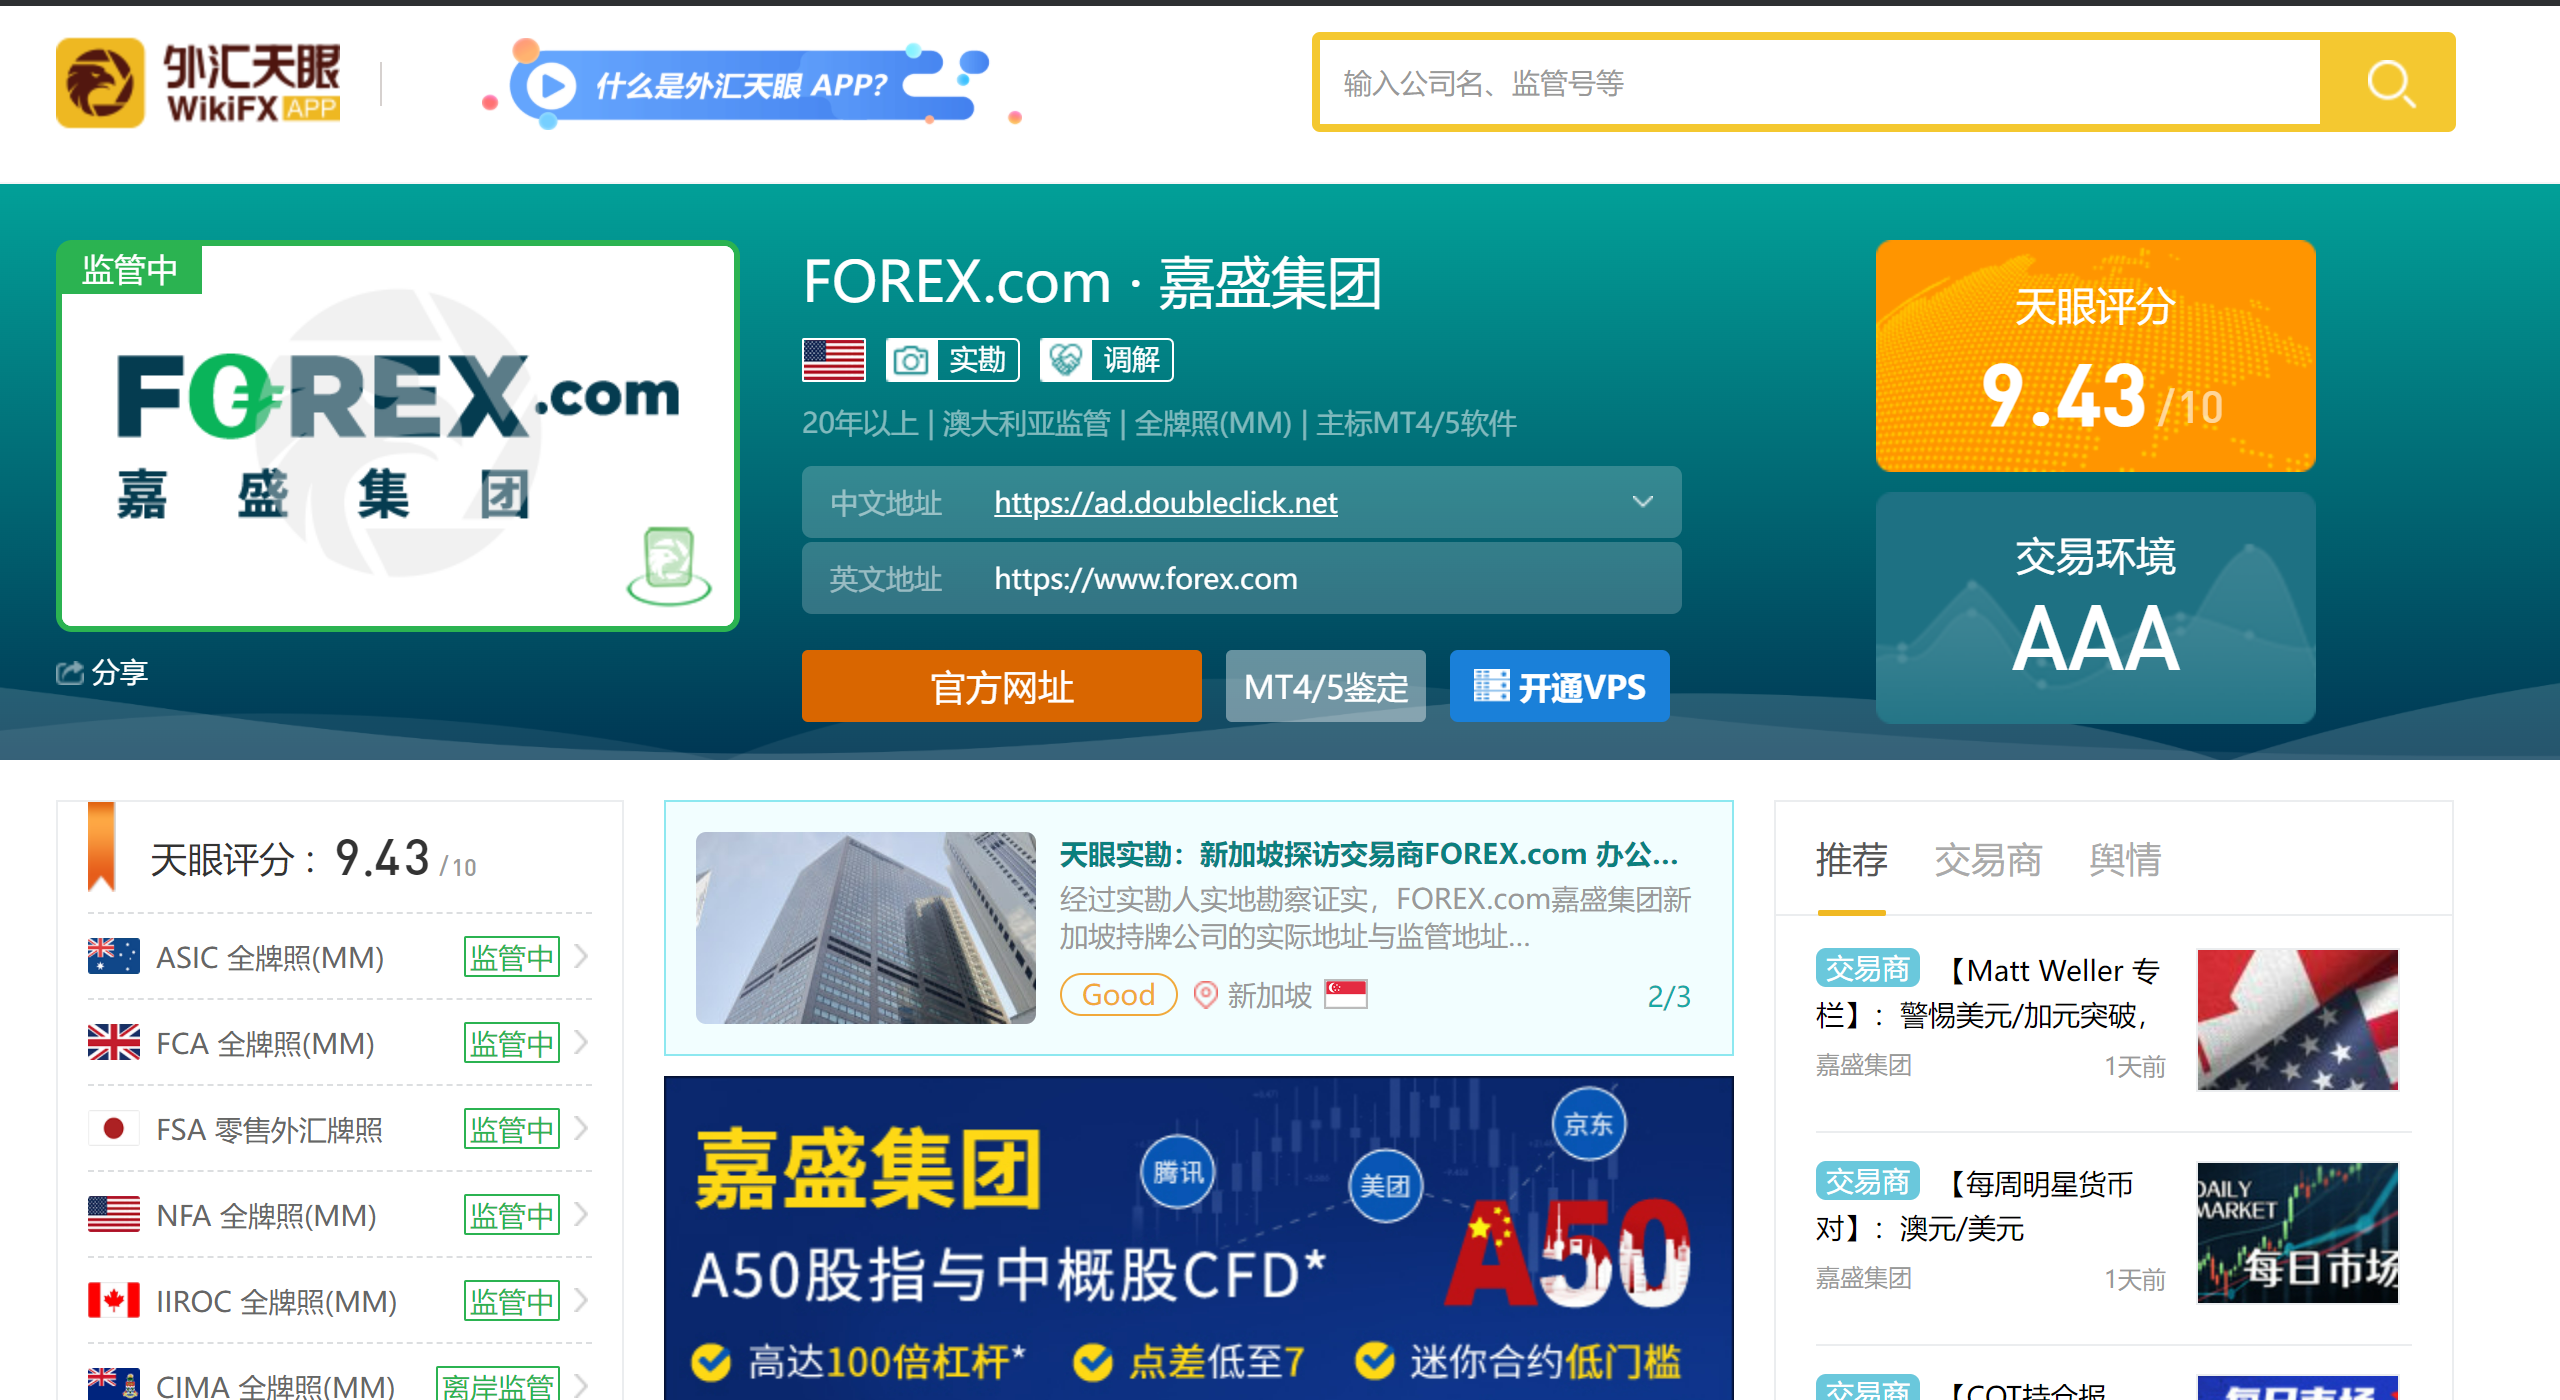This screenshot has height=1400, width=2560.
Task: Switch to the 舆情 tab
Action: pos(2126,860)
